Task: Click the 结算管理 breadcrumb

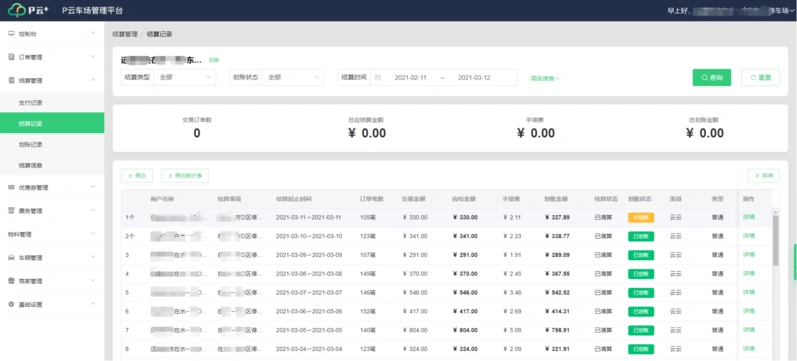Action: [x=125, y=34]
